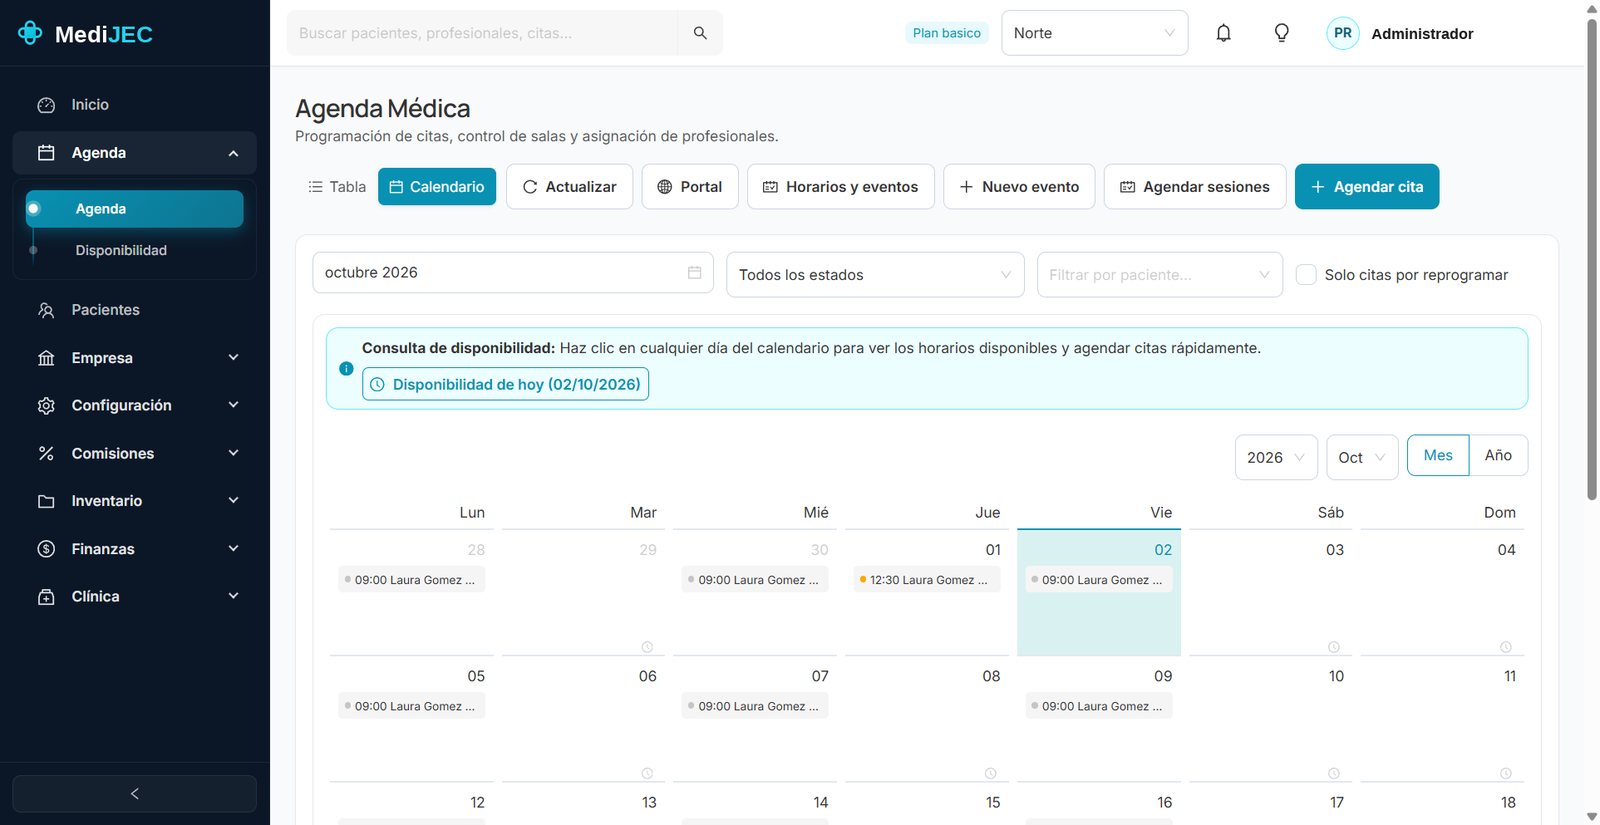Switch to Tabla view

pos(337,187)
